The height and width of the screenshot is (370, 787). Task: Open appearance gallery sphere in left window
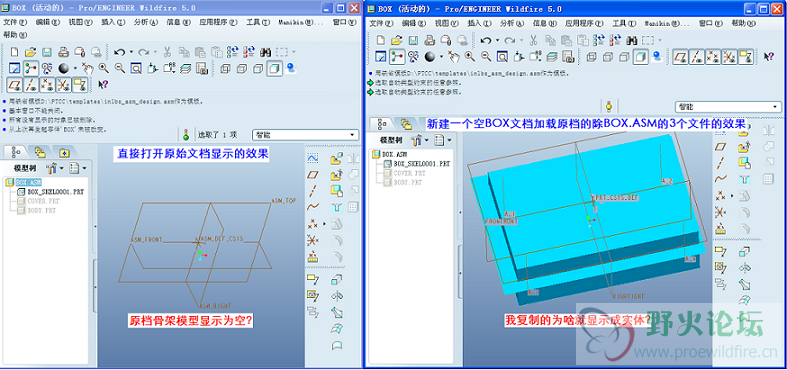point(63,68)
